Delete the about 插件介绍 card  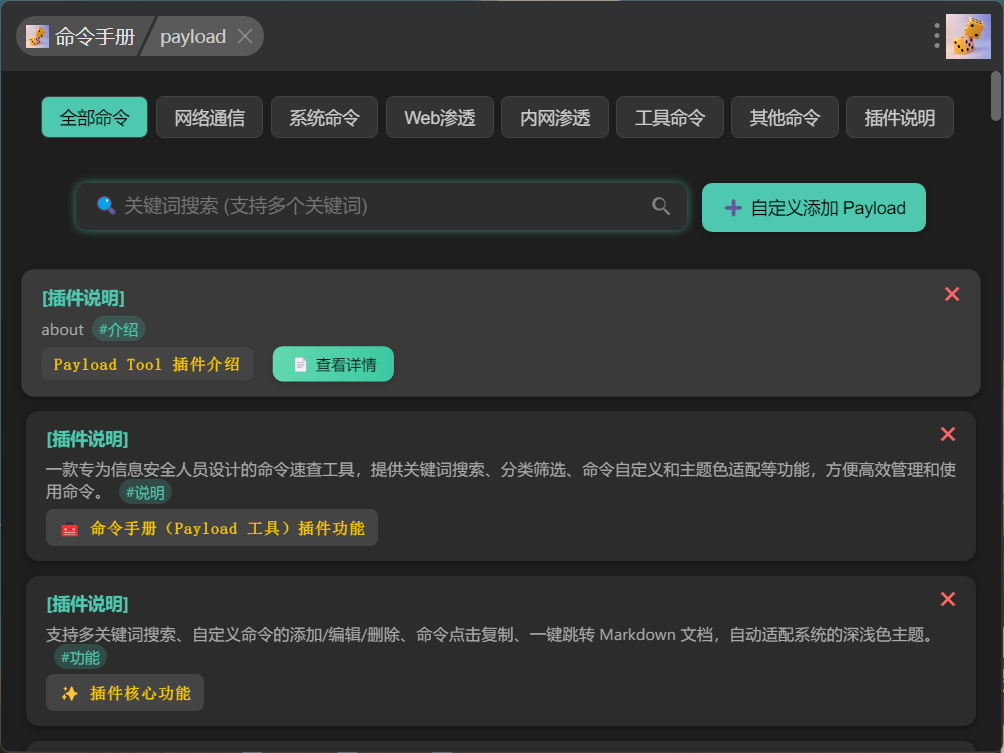(952, 294)
